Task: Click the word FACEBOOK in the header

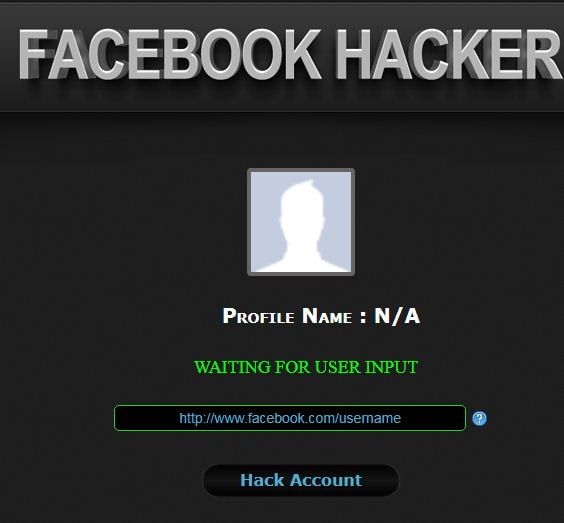Action: [x=170, y=54]
